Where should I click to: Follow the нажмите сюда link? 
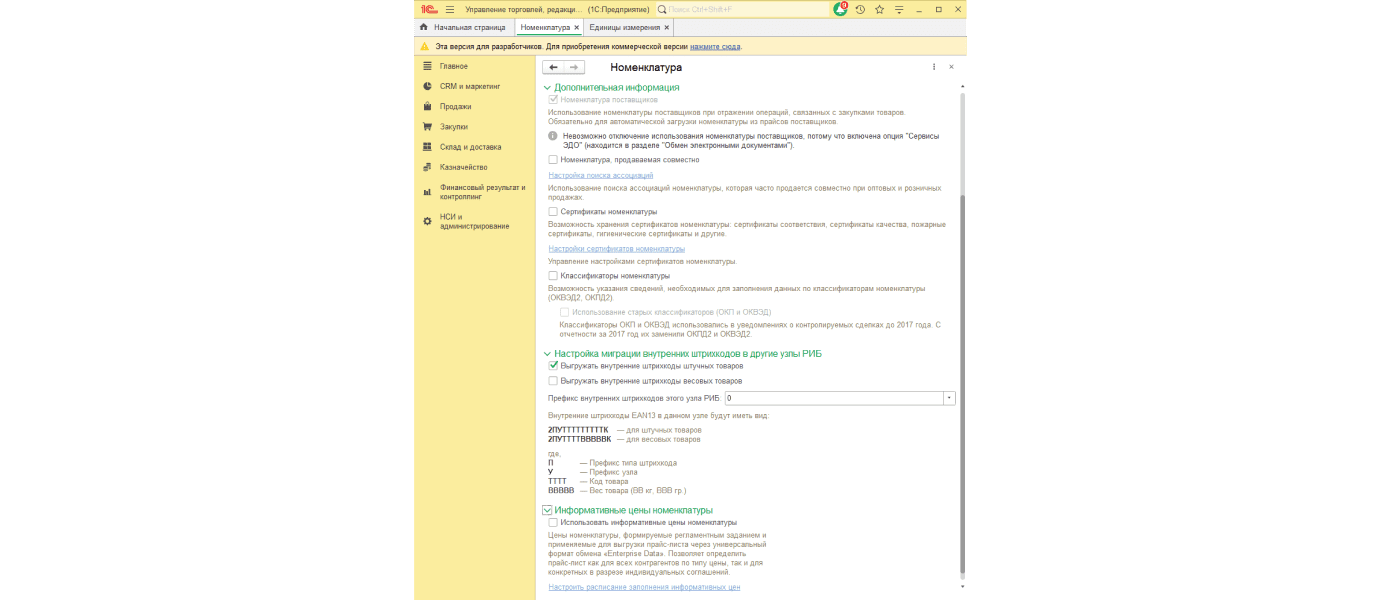click(715, 46)
